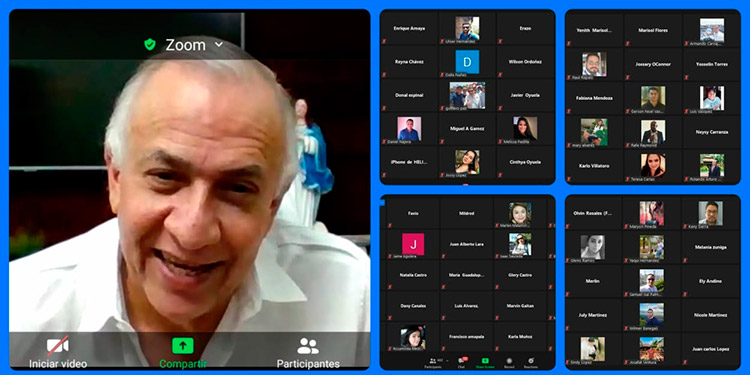Select the Kany Sierra profile photo
This screenshot has width=750, height=375.
point(710,213)
